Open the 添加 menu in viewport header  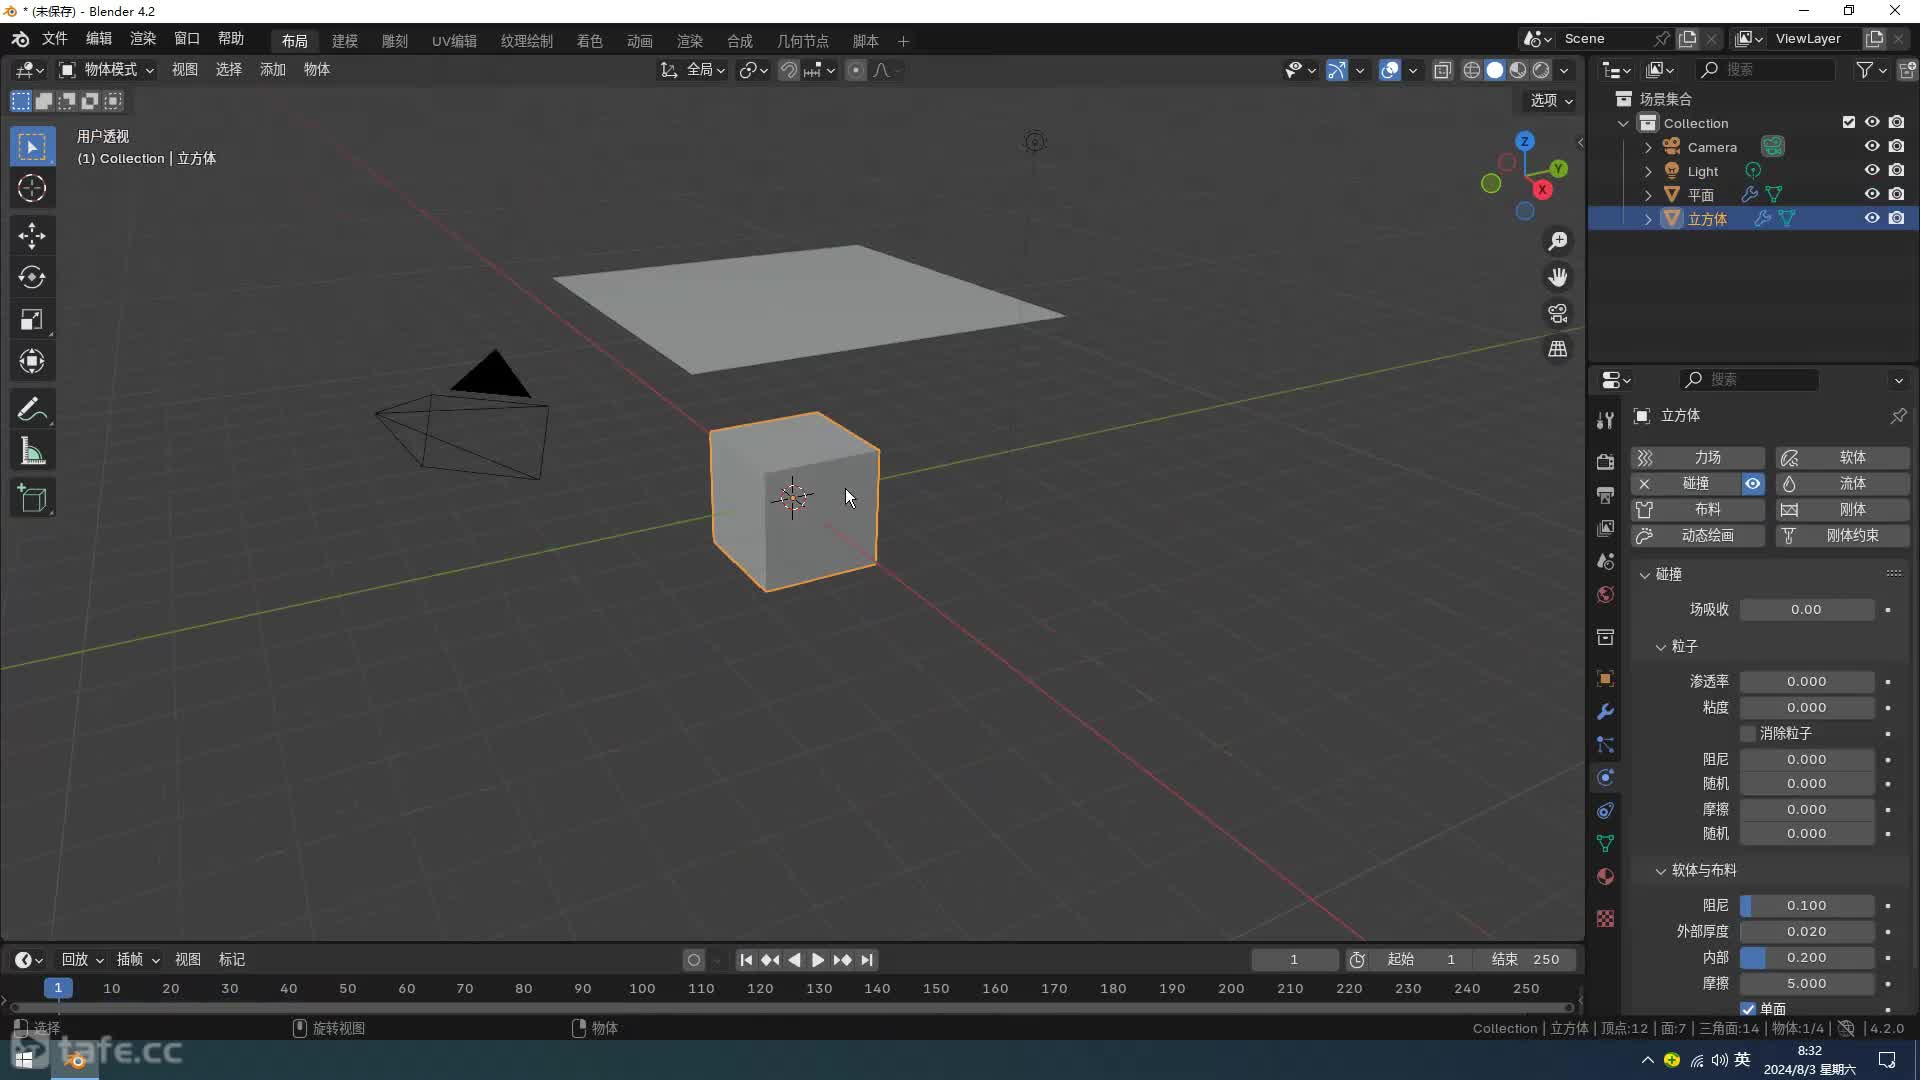coord(273,70)
